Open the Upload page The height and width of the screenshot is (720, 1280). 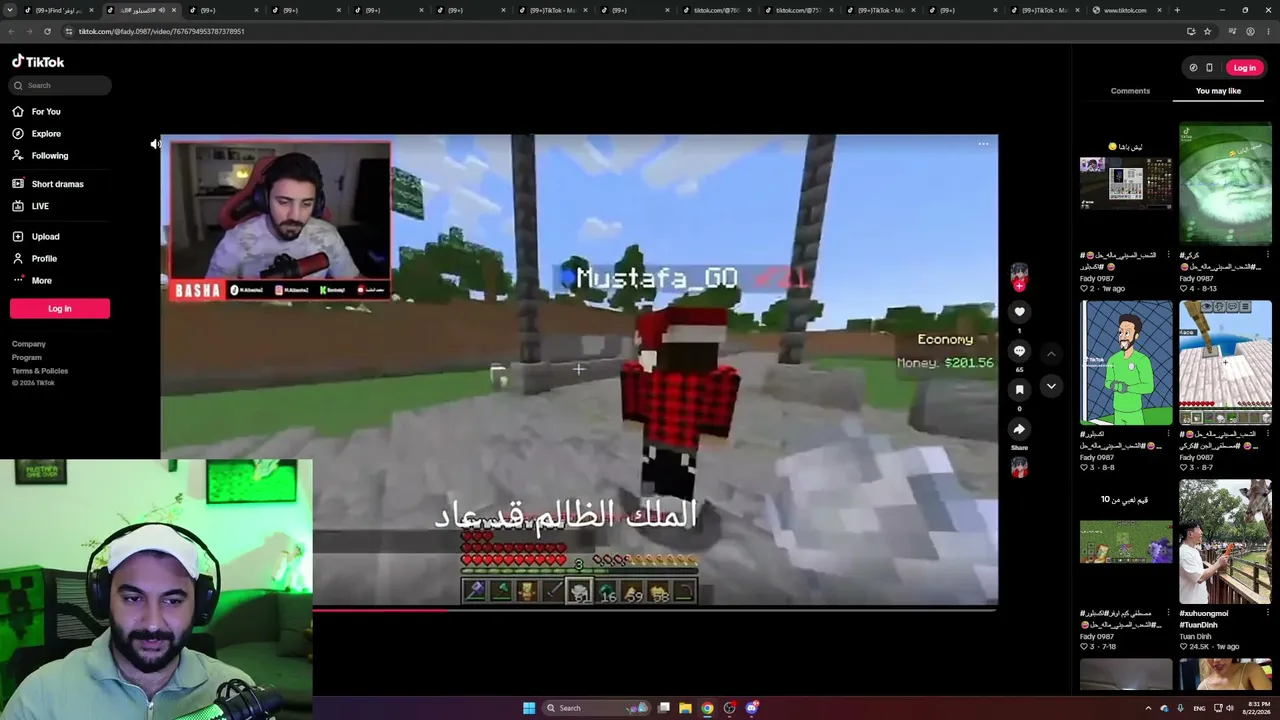(x=36, y=237)
